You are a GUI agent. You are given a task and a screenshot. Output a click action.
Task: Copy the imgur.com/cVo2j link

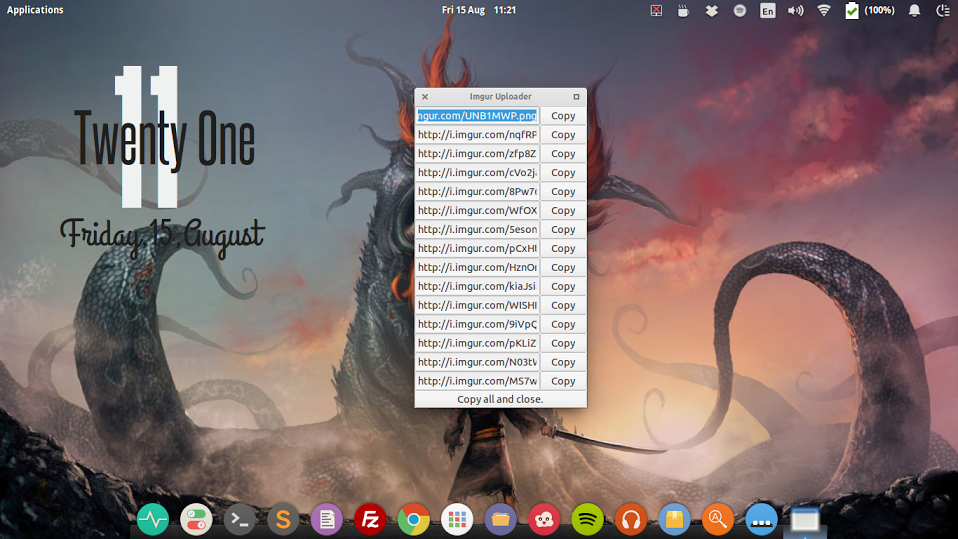(x=563, y=172)
